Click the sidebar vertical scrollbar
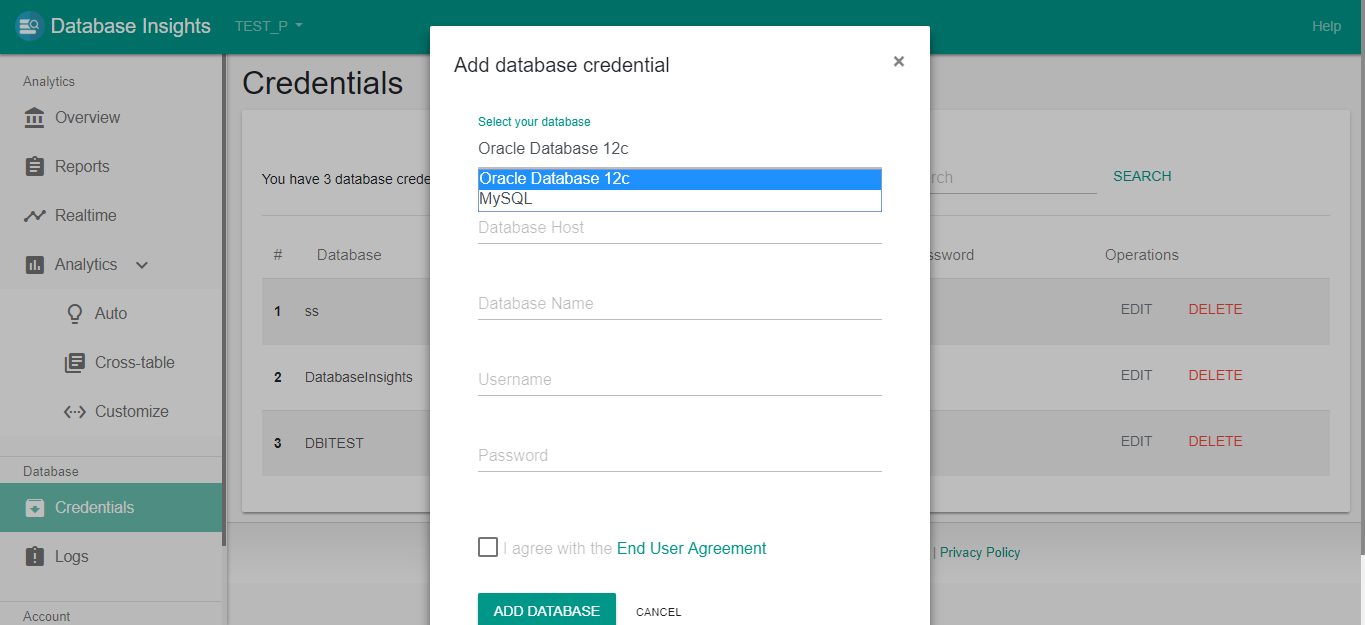1365x625 pixels. 225,300
